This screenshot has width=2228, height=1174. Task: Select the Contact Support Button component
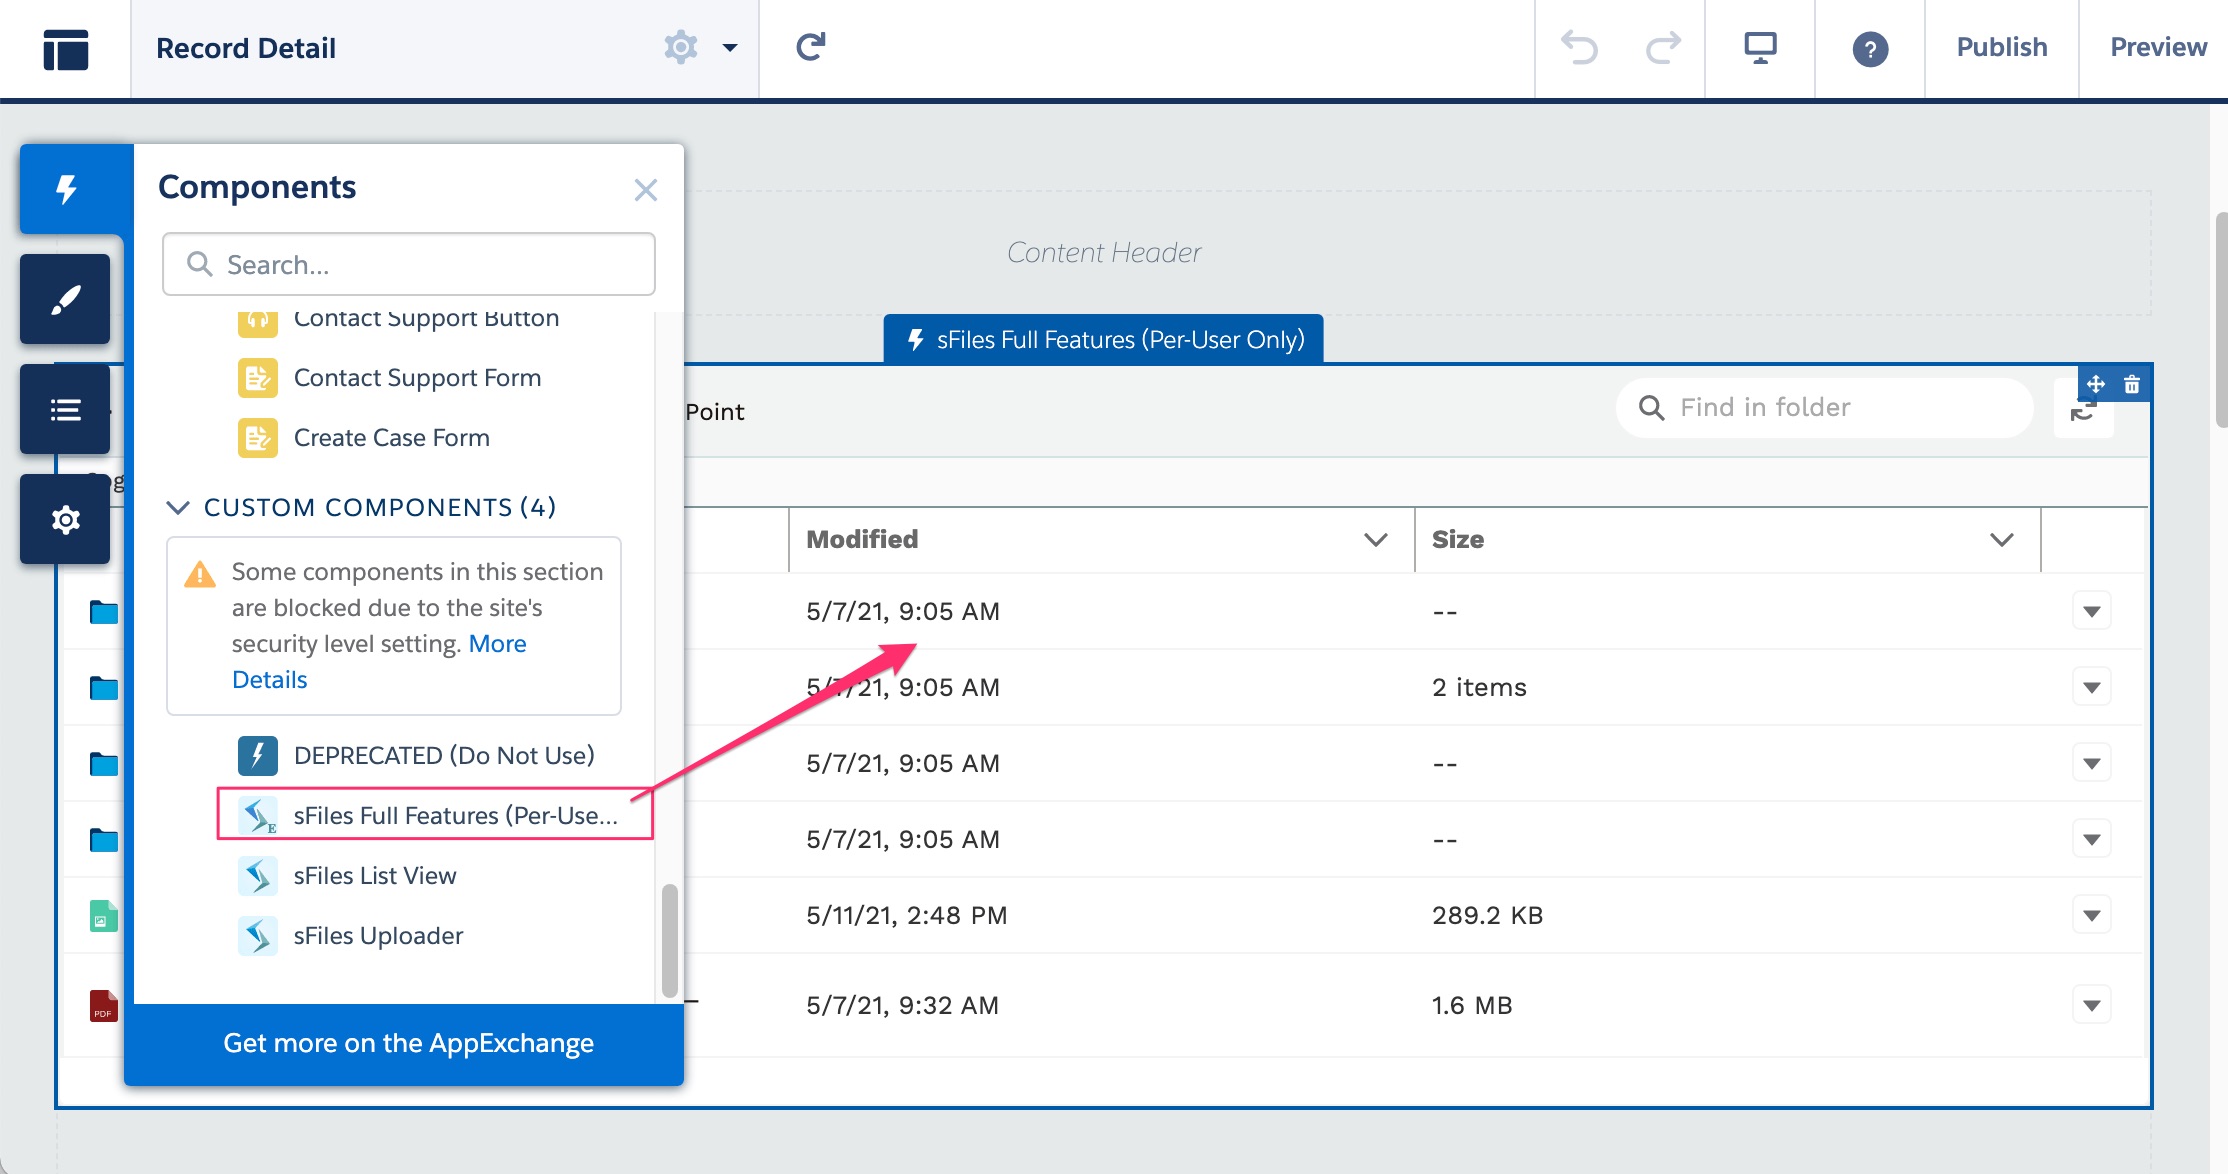[426, 318]
